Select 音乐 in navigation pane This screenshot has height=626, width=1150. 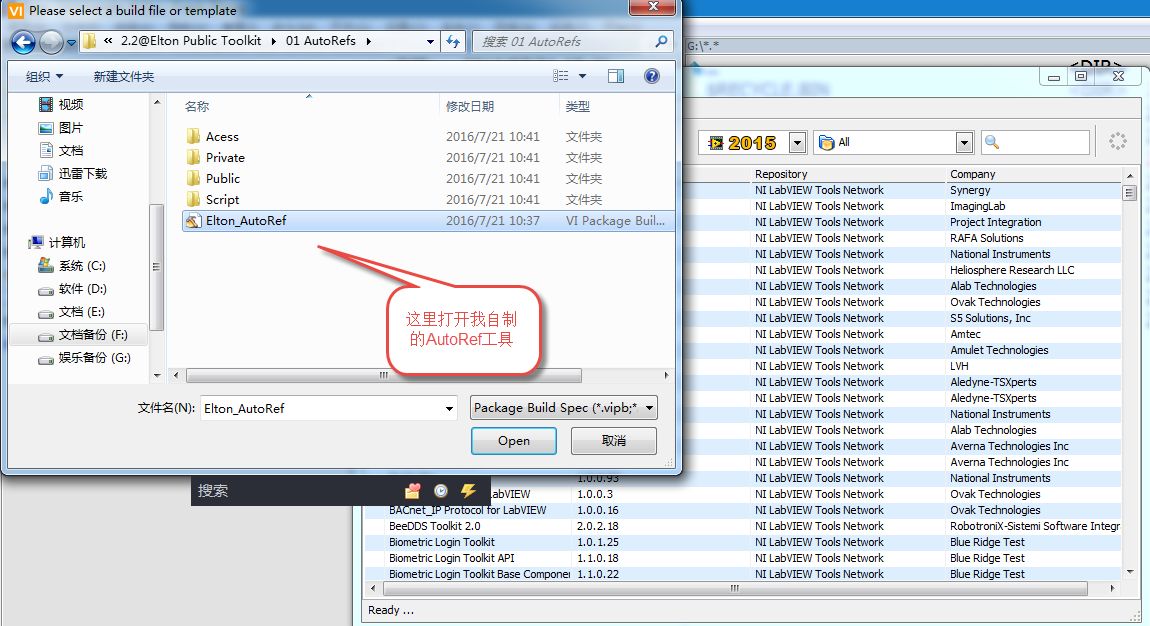coord(61,196)
